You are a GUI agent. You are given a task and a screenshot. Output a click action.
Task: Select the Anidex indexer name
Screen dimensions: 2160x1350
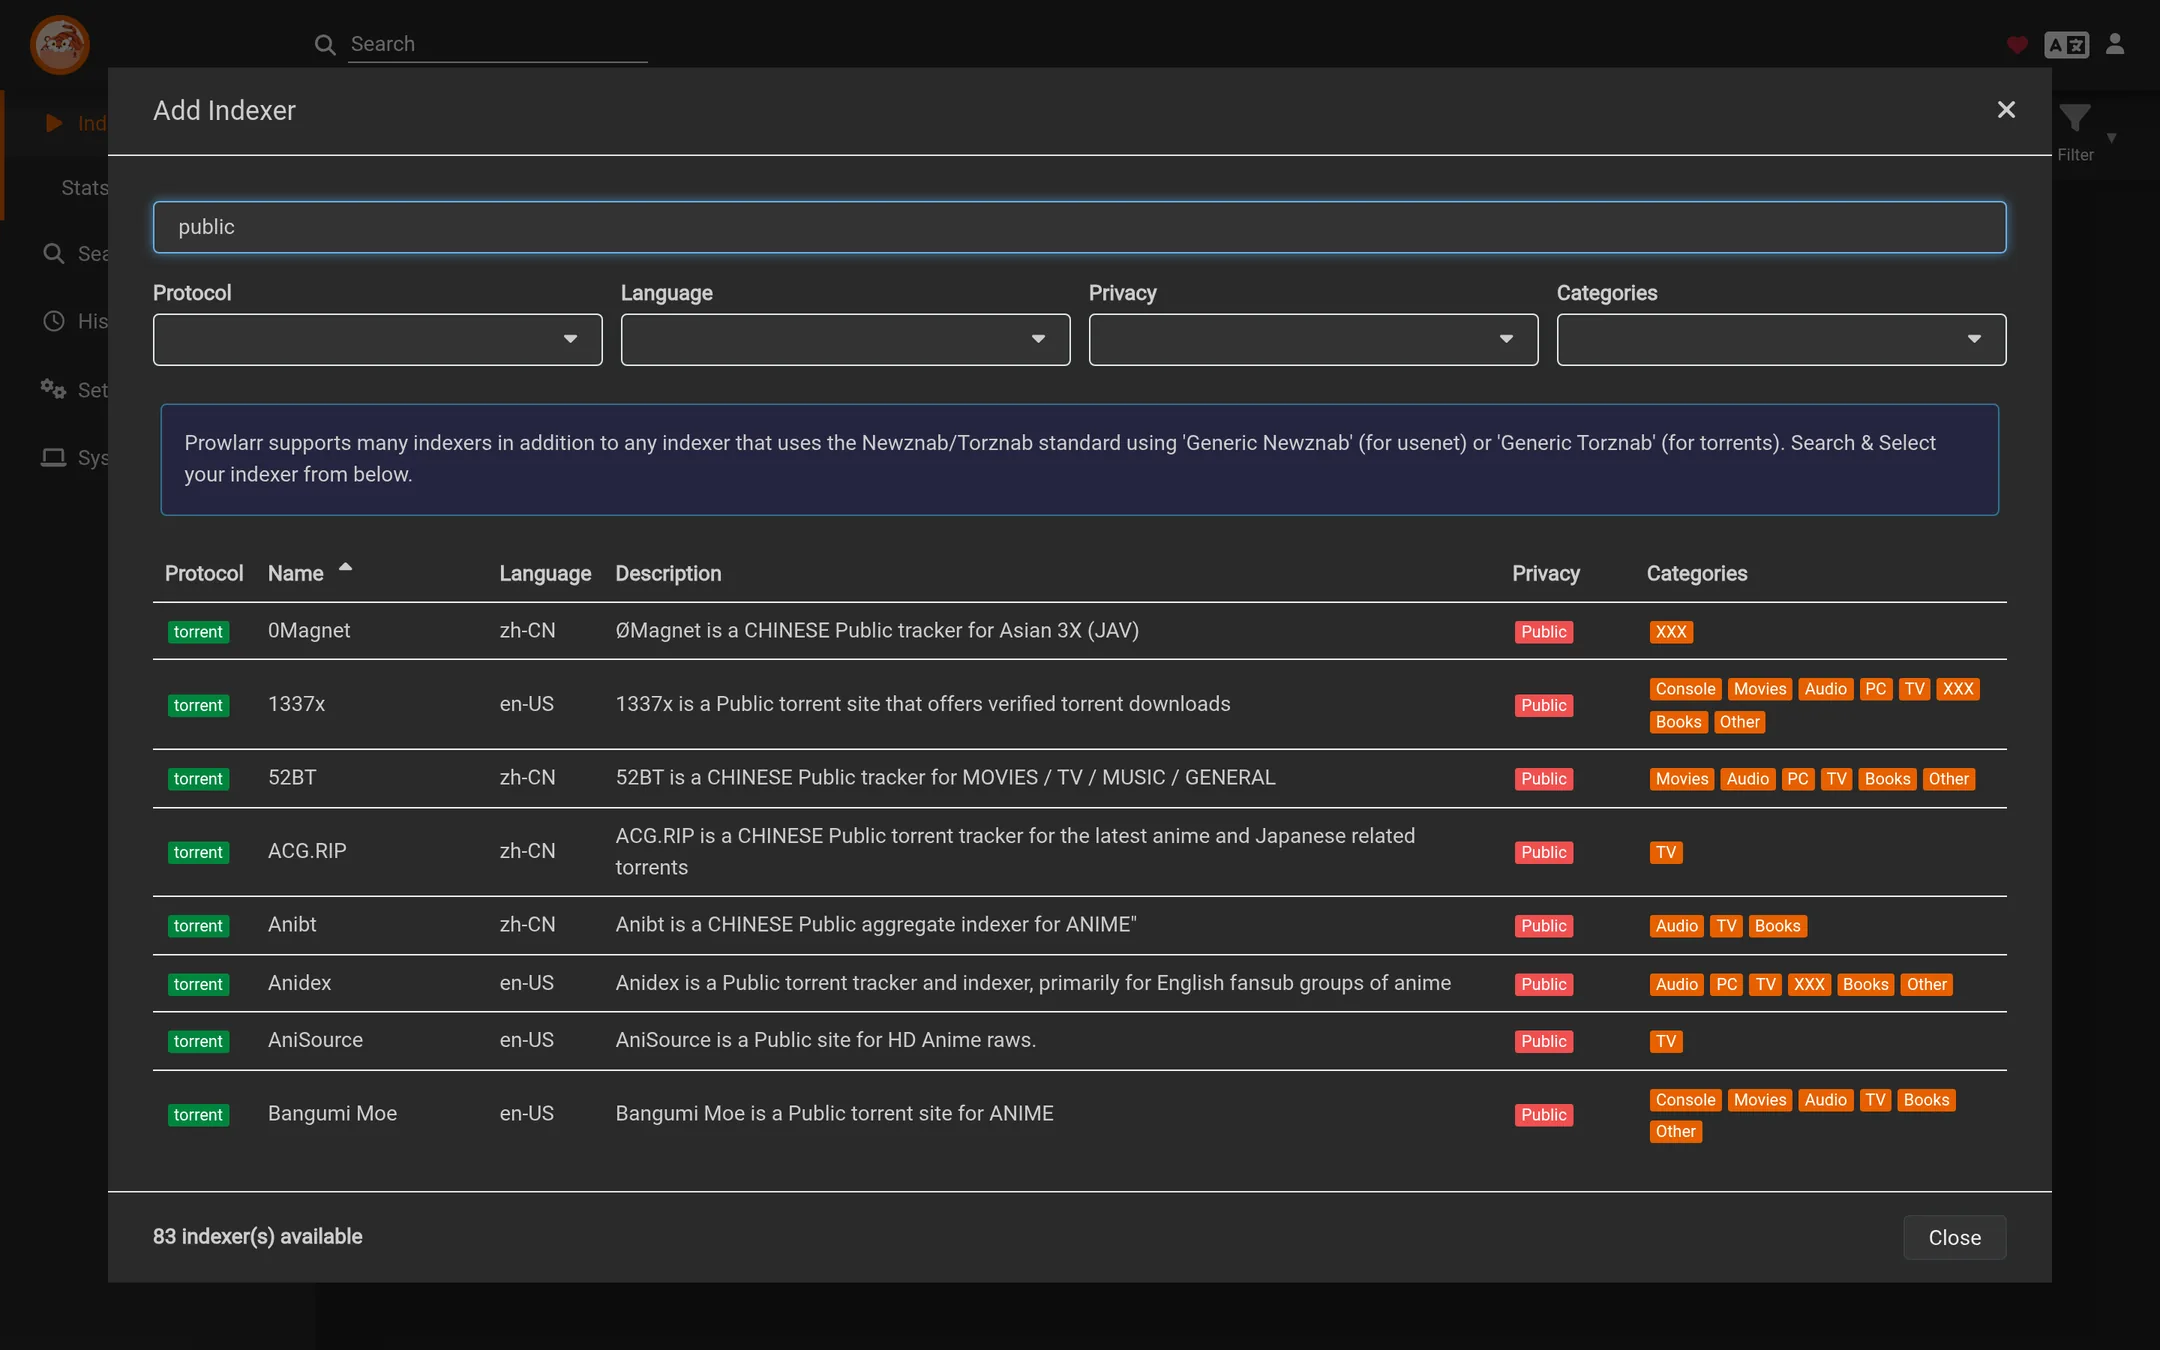click(300, 983)
